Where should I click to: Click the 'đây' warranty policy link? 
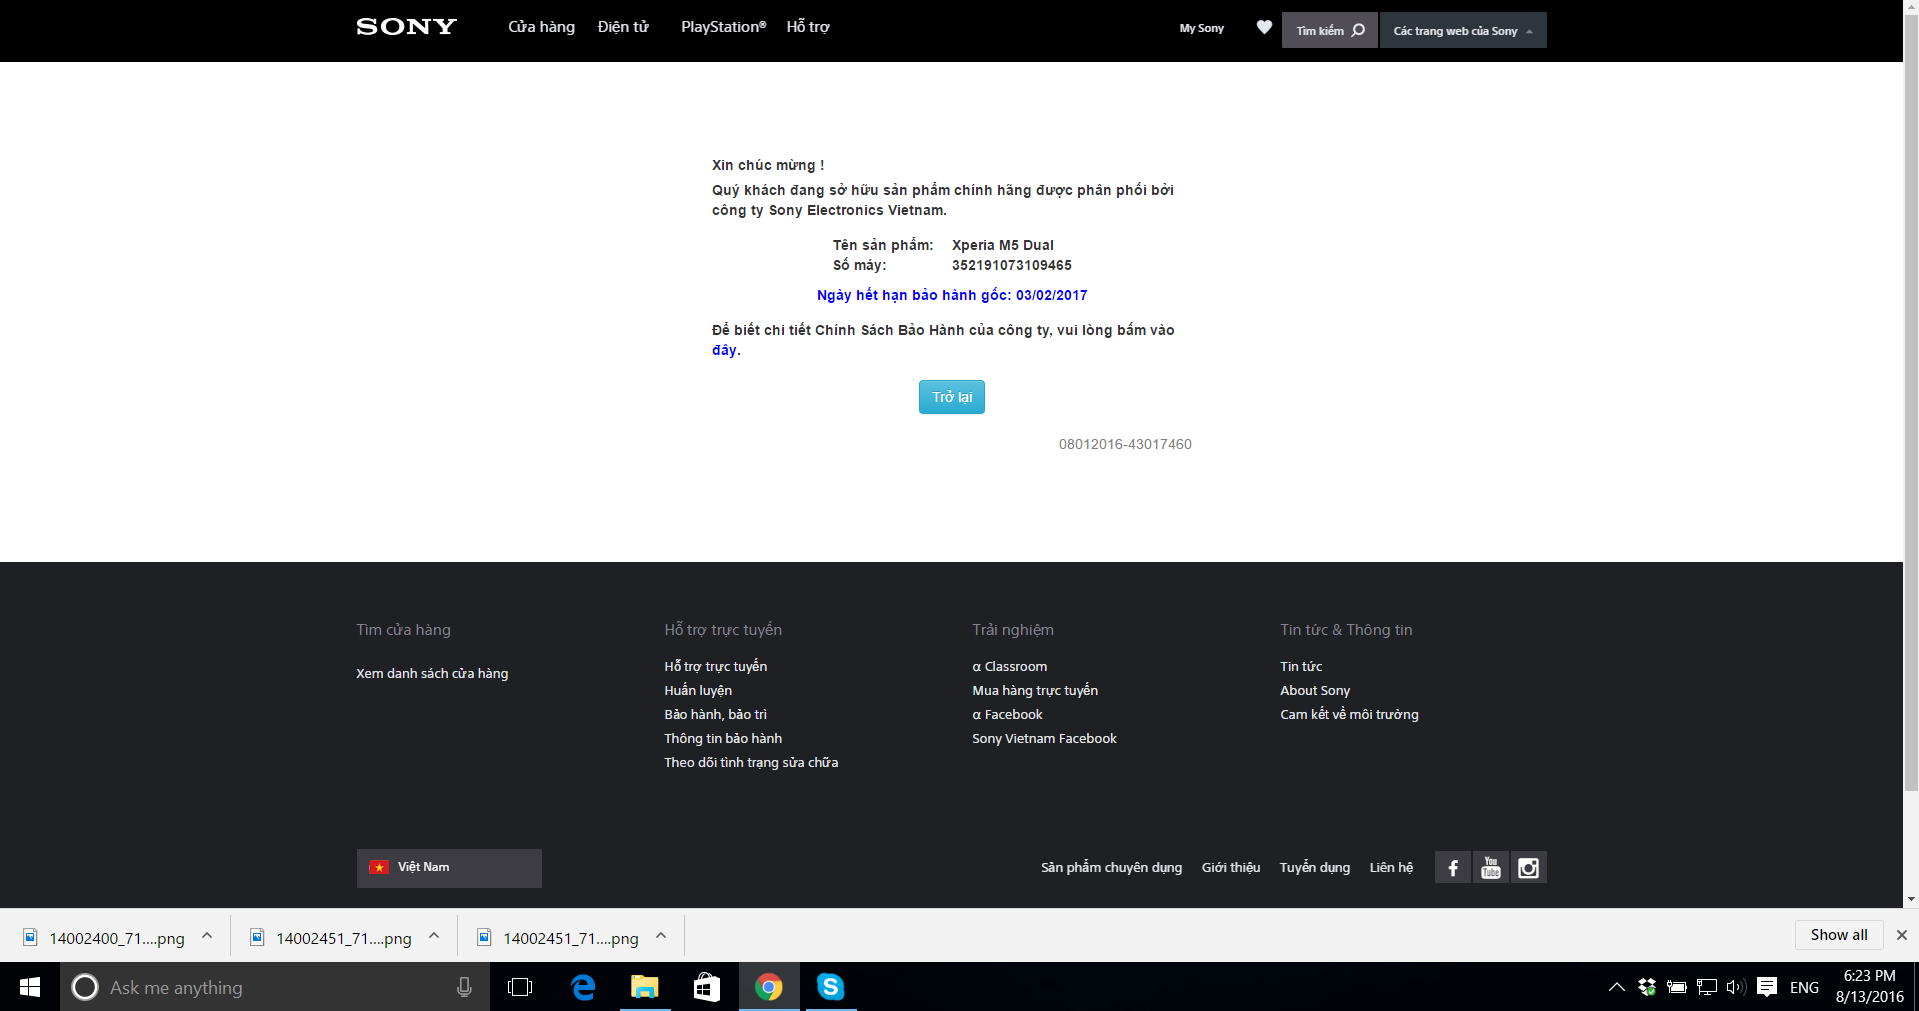point(724,350)
